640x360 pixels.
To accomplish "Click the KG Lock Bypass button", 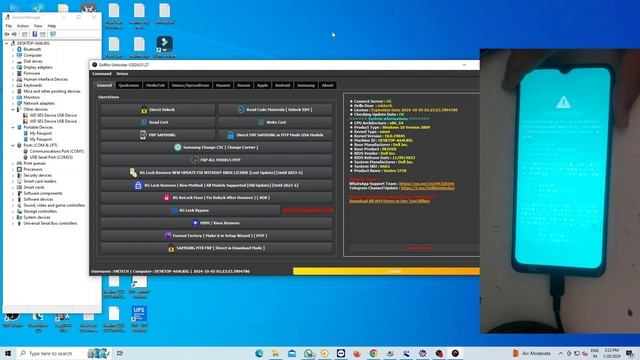I will pos(190,210).
